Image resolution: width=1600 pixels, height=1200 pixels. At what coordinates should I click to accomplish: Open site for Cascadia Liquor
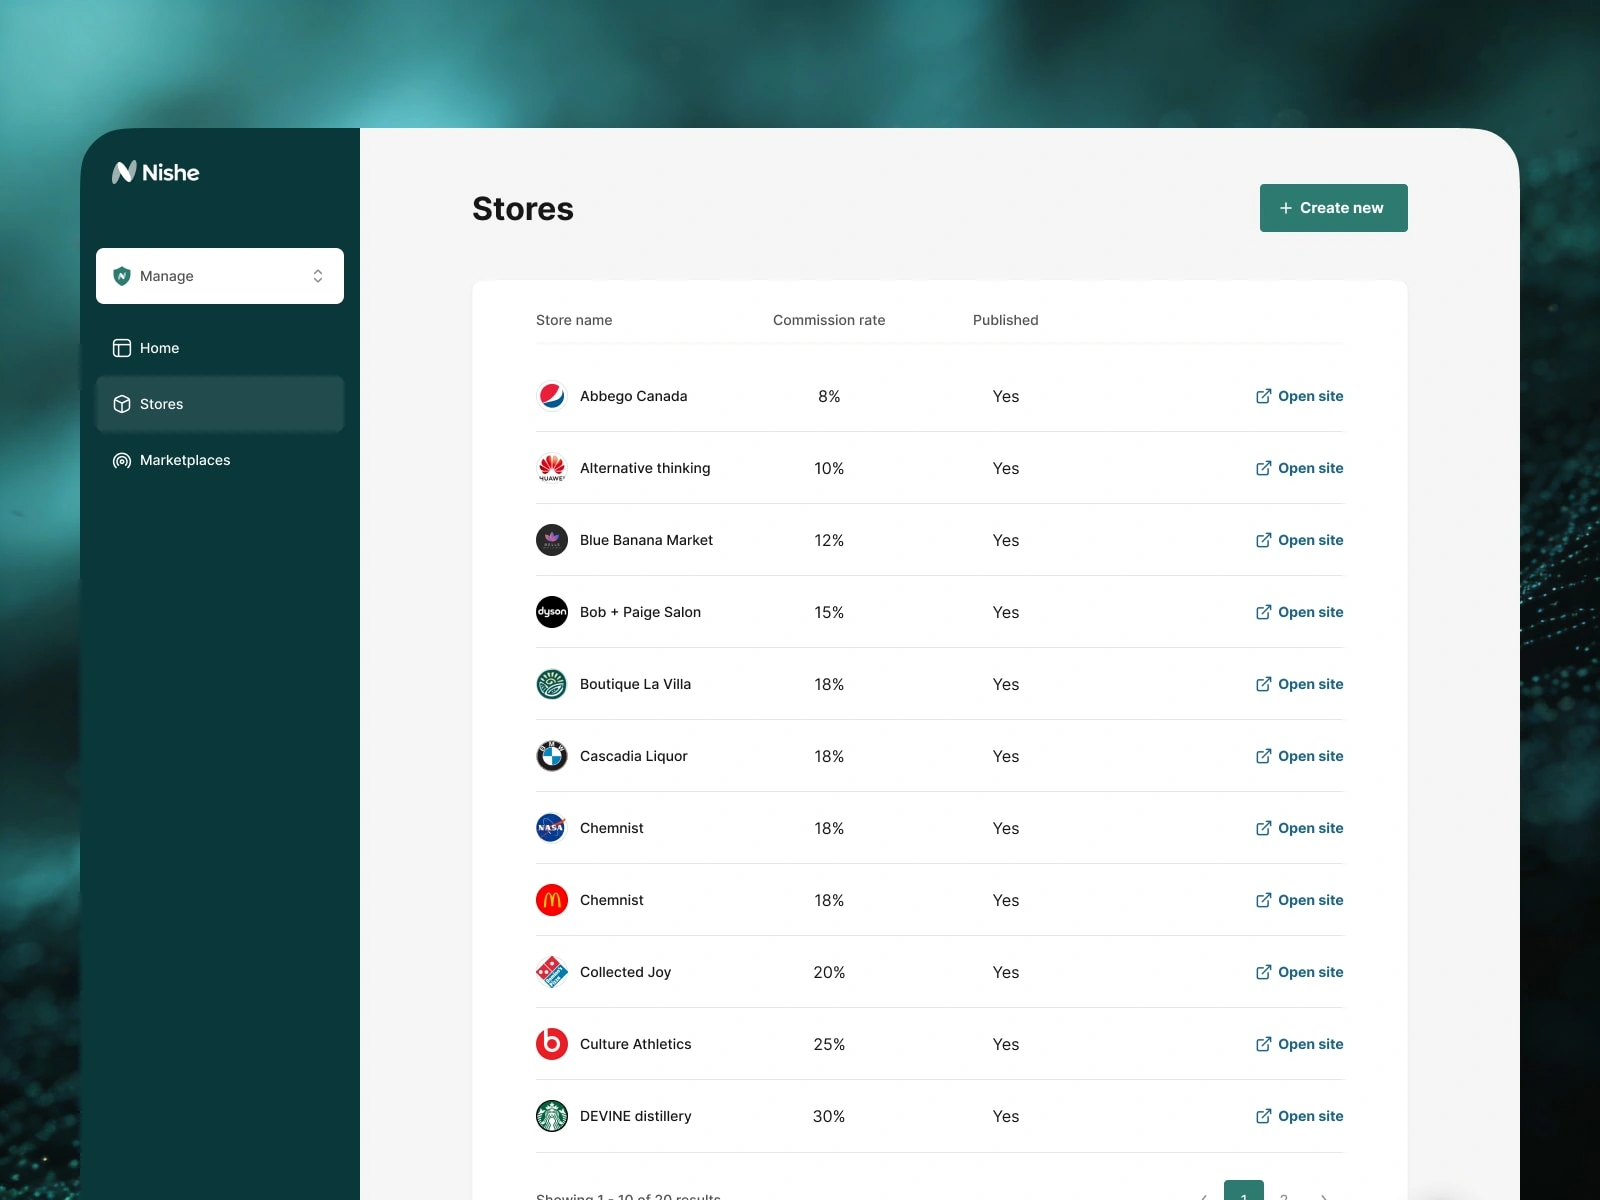(x=1299, y=756)
